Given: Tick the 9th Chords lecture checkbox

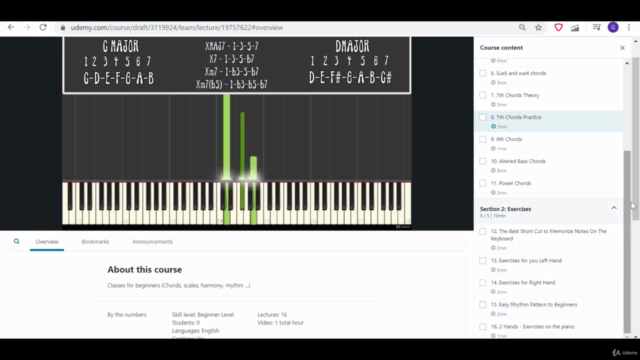Looking at the screenshot, I should (x=483, y=139).
